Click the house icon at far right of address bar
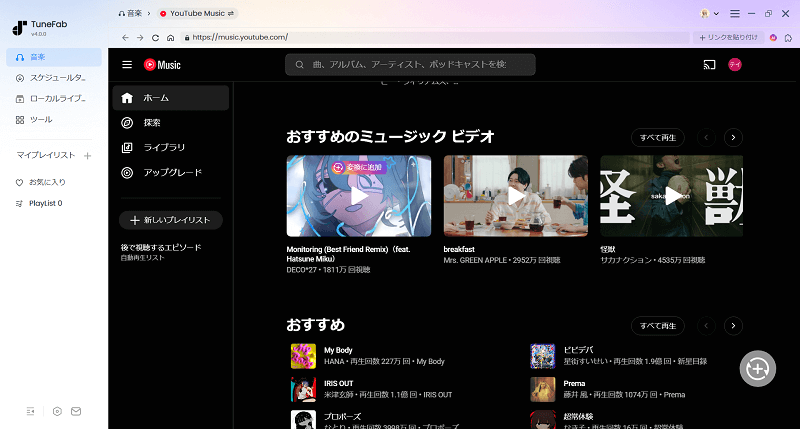800x429 pixels. (x=788, y=38)
